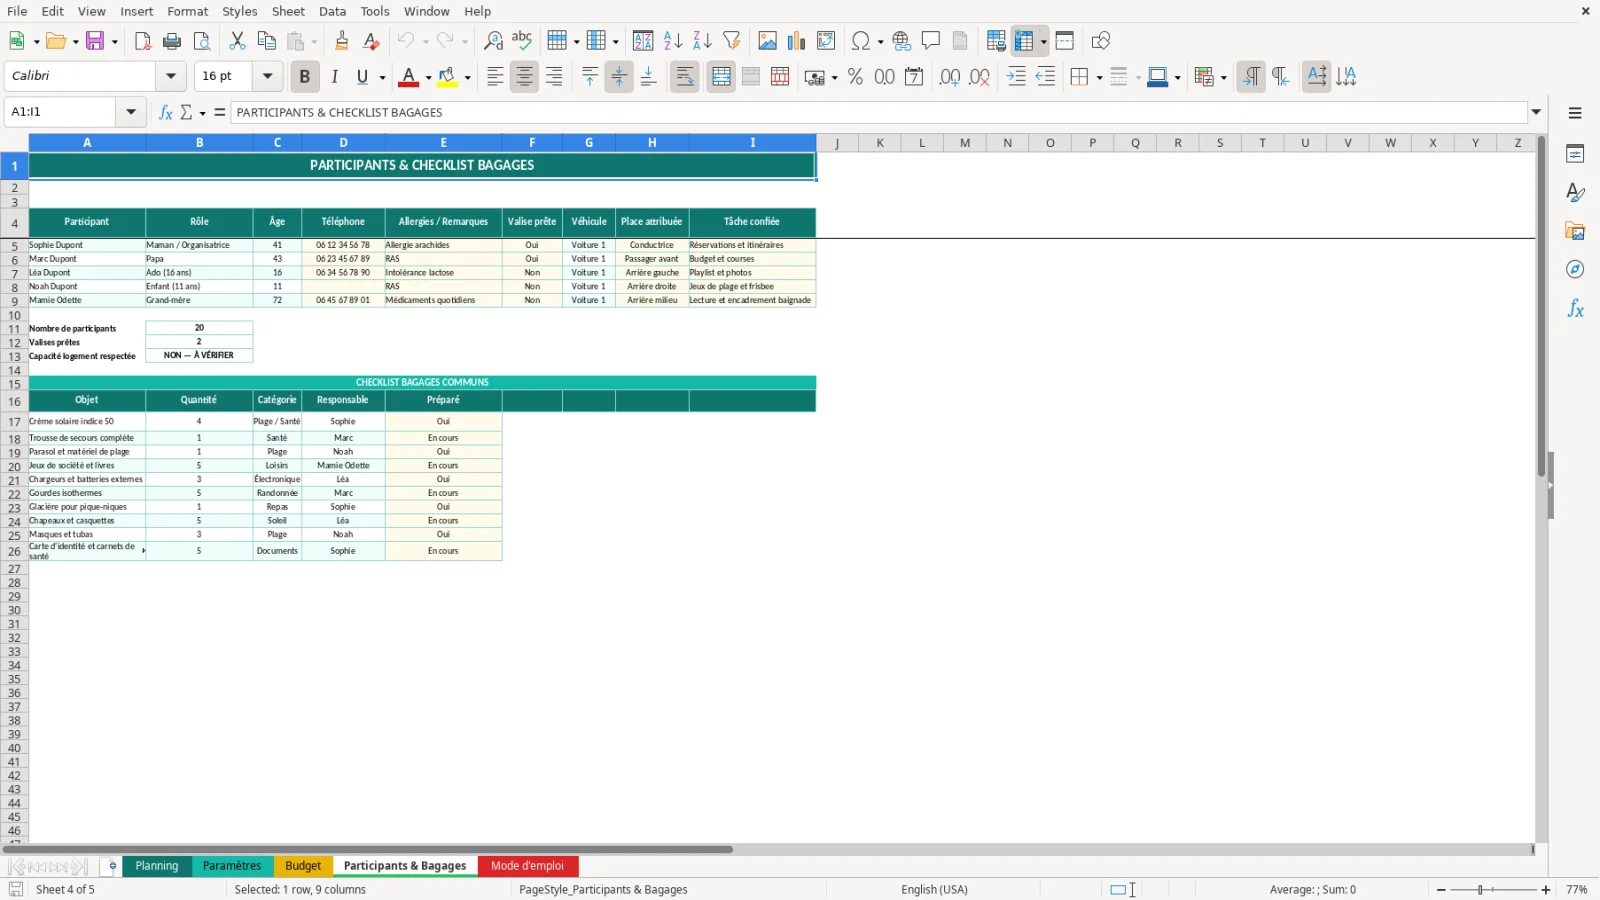Apply the yellow background color swatch
The height and width of the screenshot is (900, 1600).
coord(448,78)
